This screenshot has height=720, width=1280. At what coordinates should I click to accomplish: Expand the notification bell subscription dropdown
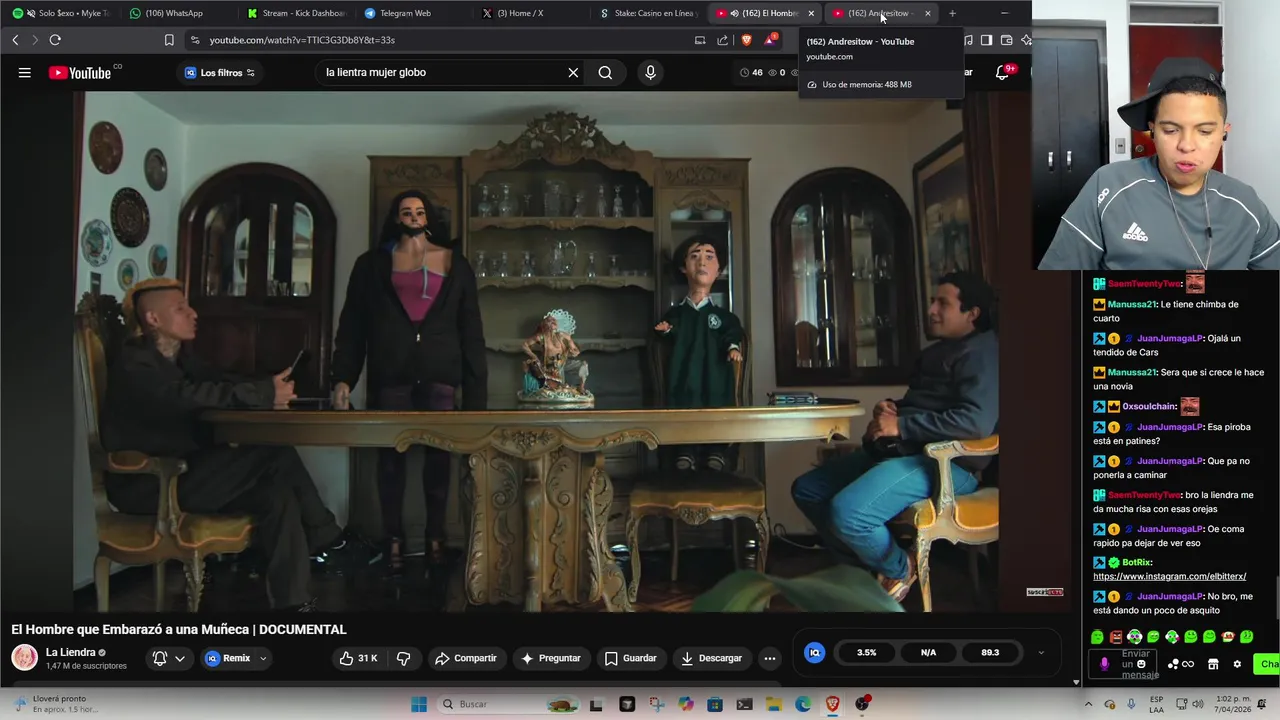(x=180, y=658)
